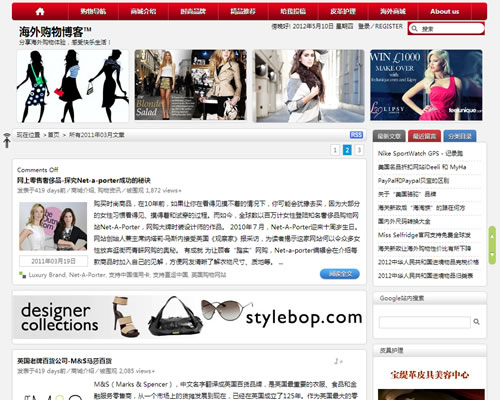Screen dimensions: 500x400
Task: Open the fashion silhouettes banner image
Action: [73, 86]
